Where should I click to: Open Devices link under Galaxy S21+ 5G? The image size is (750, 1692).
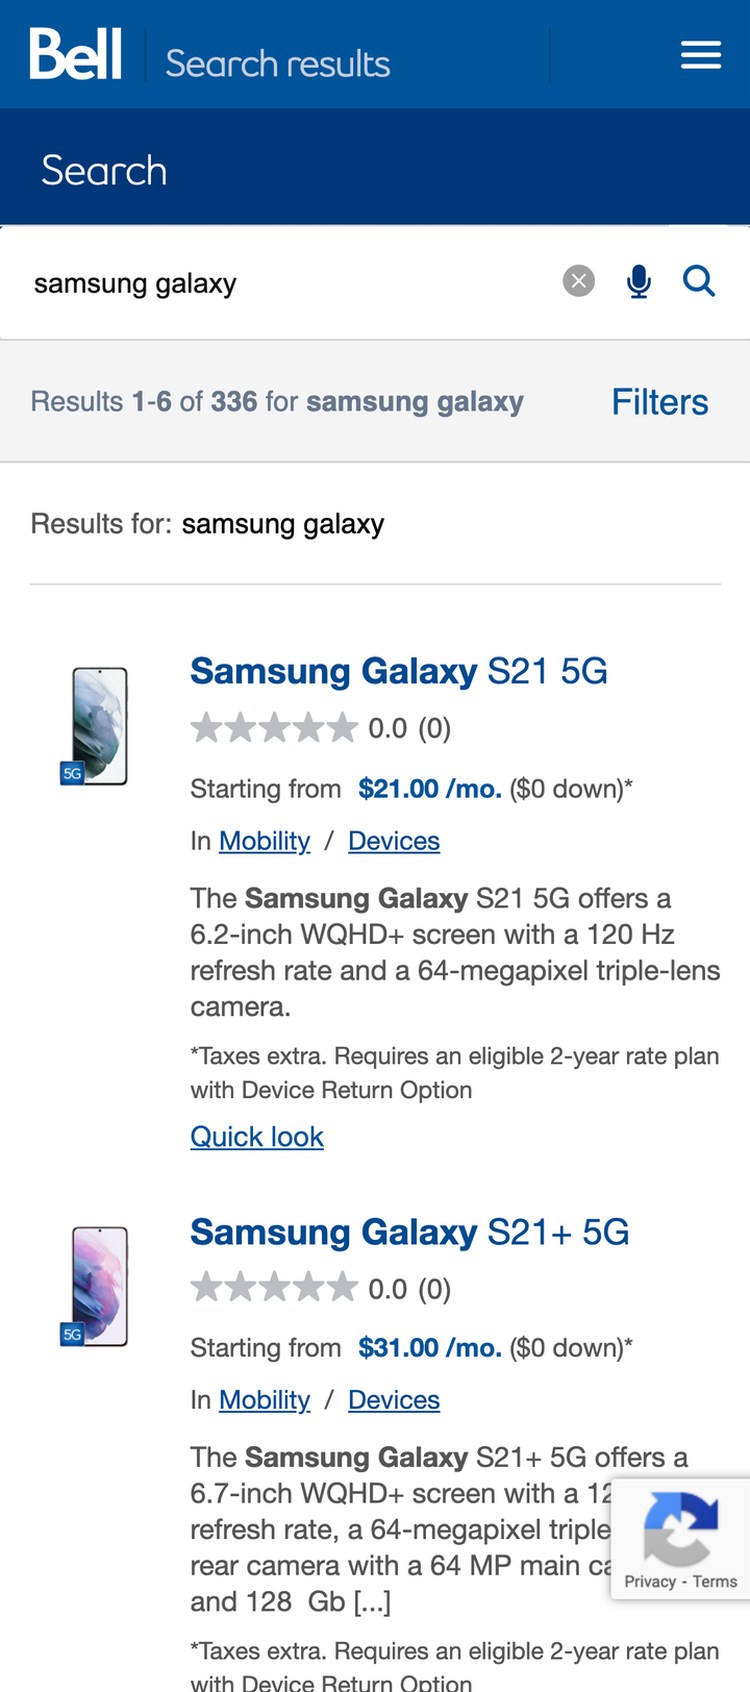(393, 1400)
